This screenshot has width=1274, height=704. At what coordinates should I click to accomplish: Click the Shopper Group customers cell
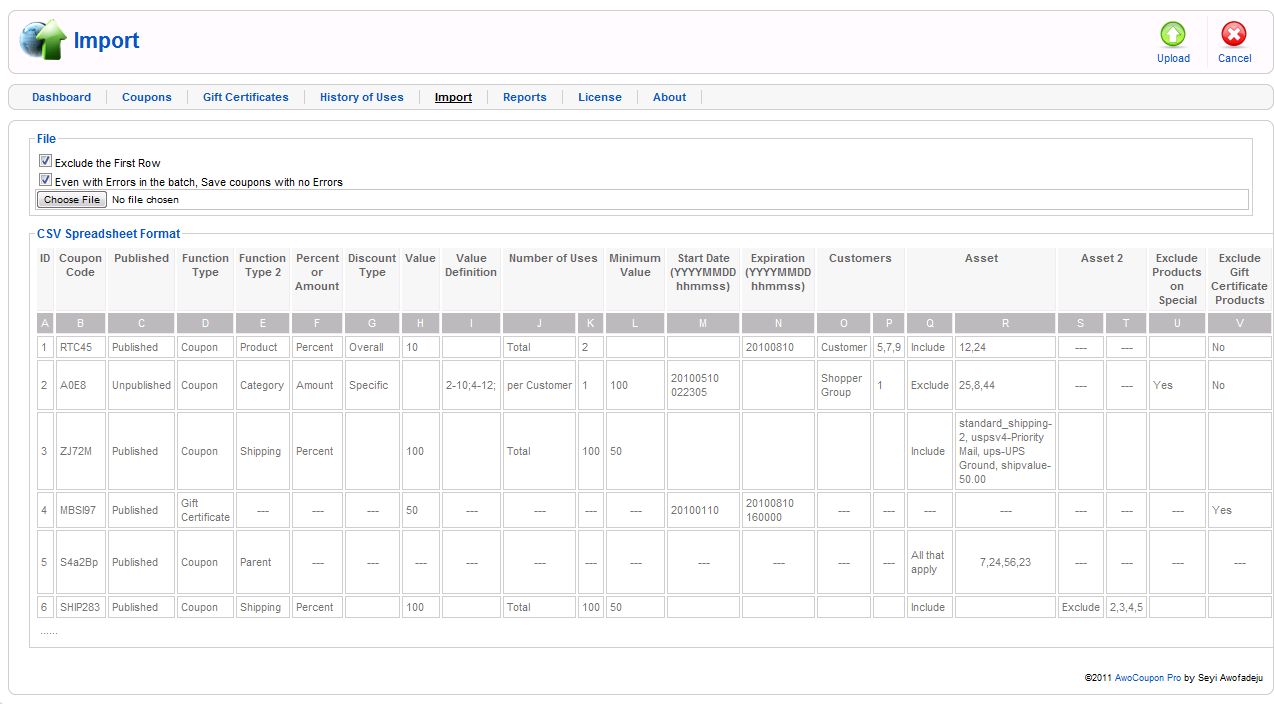pos(844,385)
